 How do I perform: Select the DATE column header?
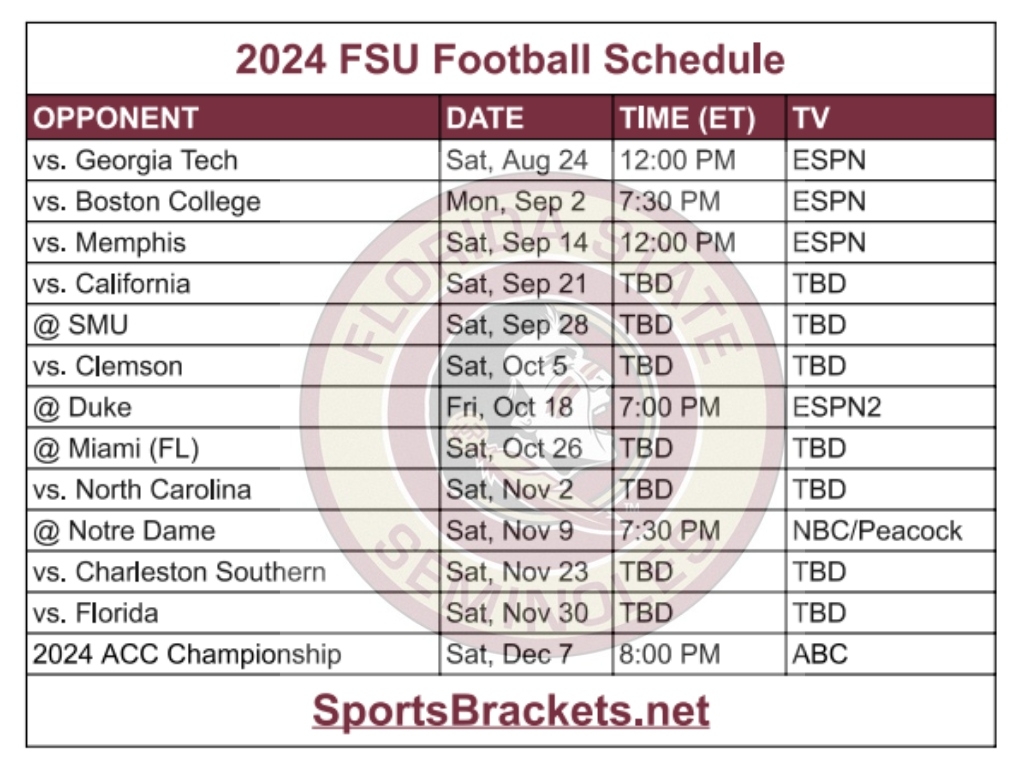(x=485, y=118)
